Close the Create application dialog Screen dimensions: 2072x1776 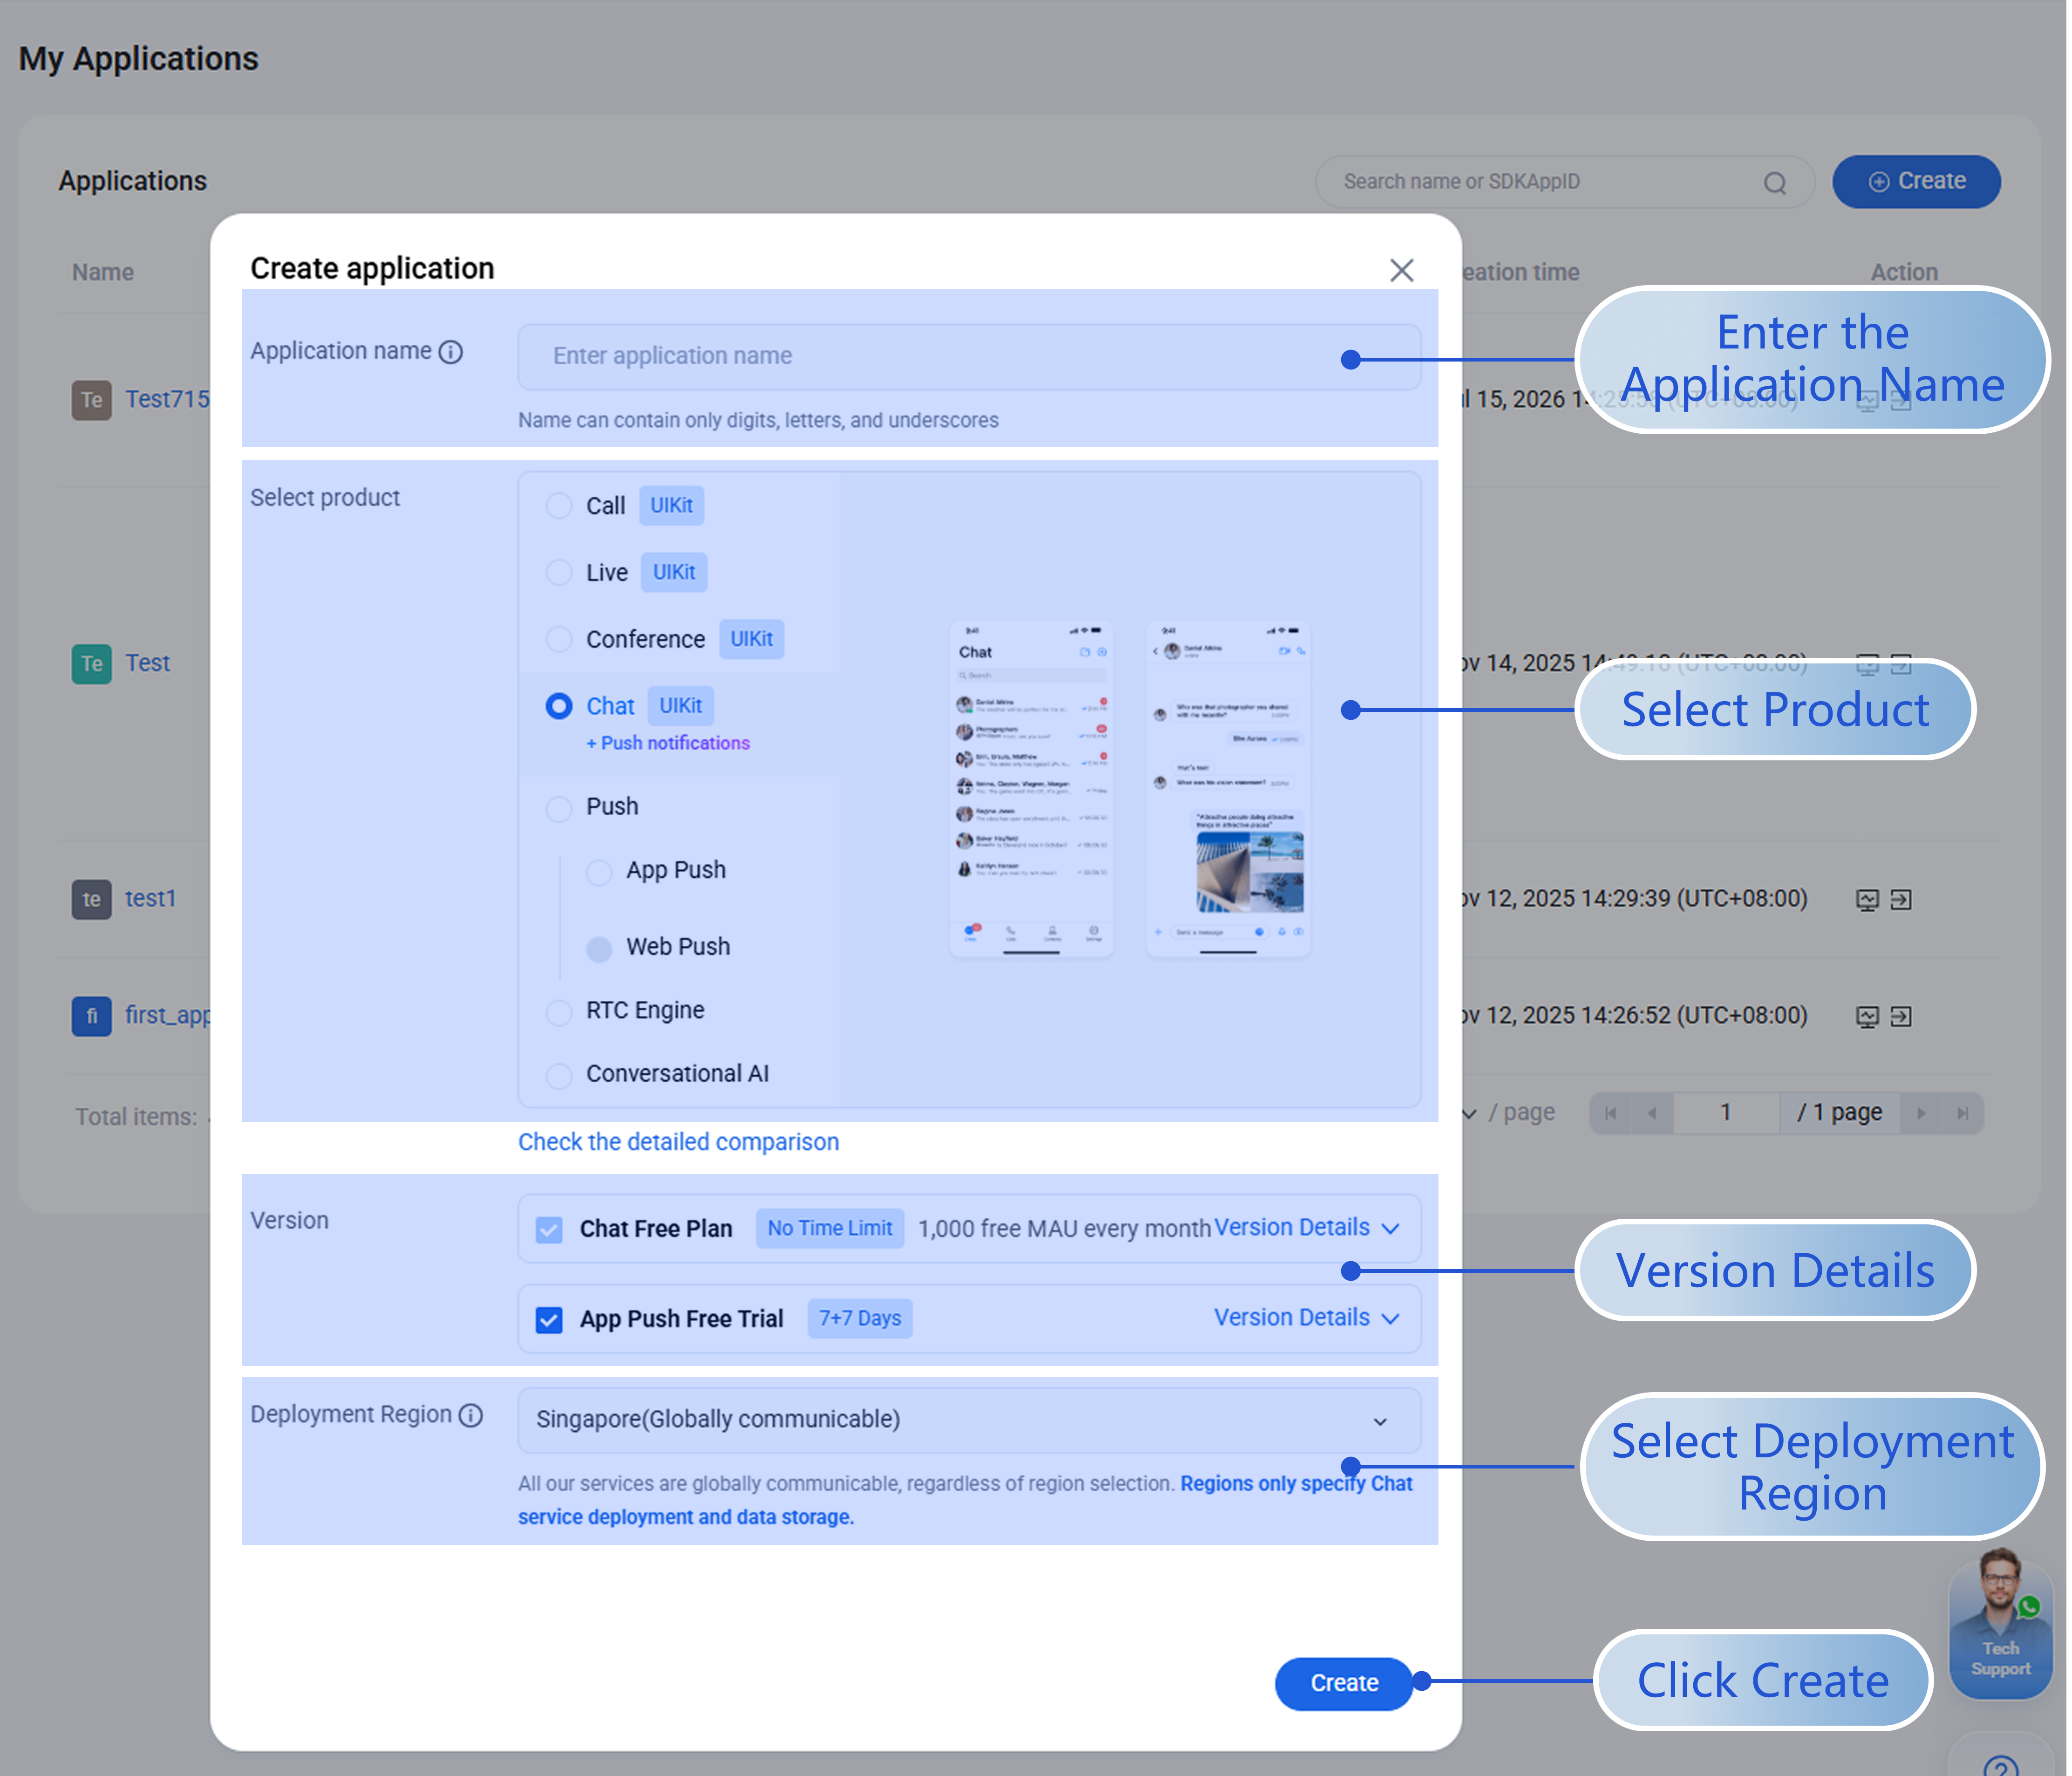coord(1401,270)
